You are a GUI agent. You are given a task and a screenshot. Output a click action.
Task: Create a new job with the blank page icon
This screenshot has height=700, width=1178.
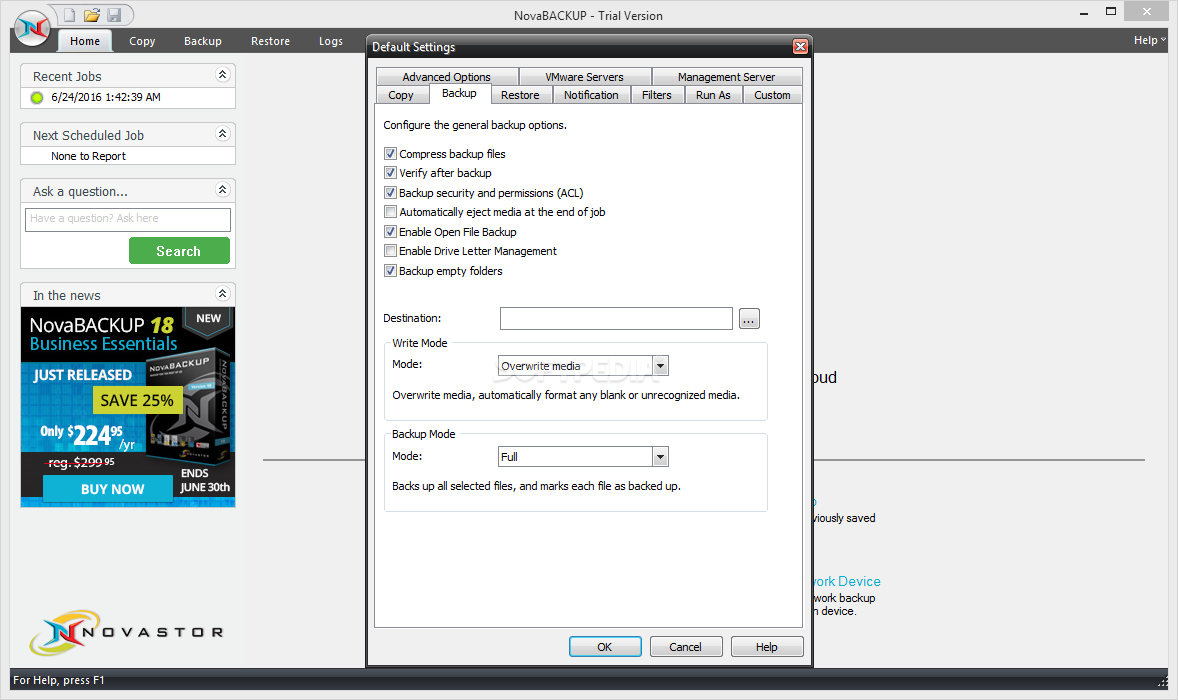[x=69, y=15]
